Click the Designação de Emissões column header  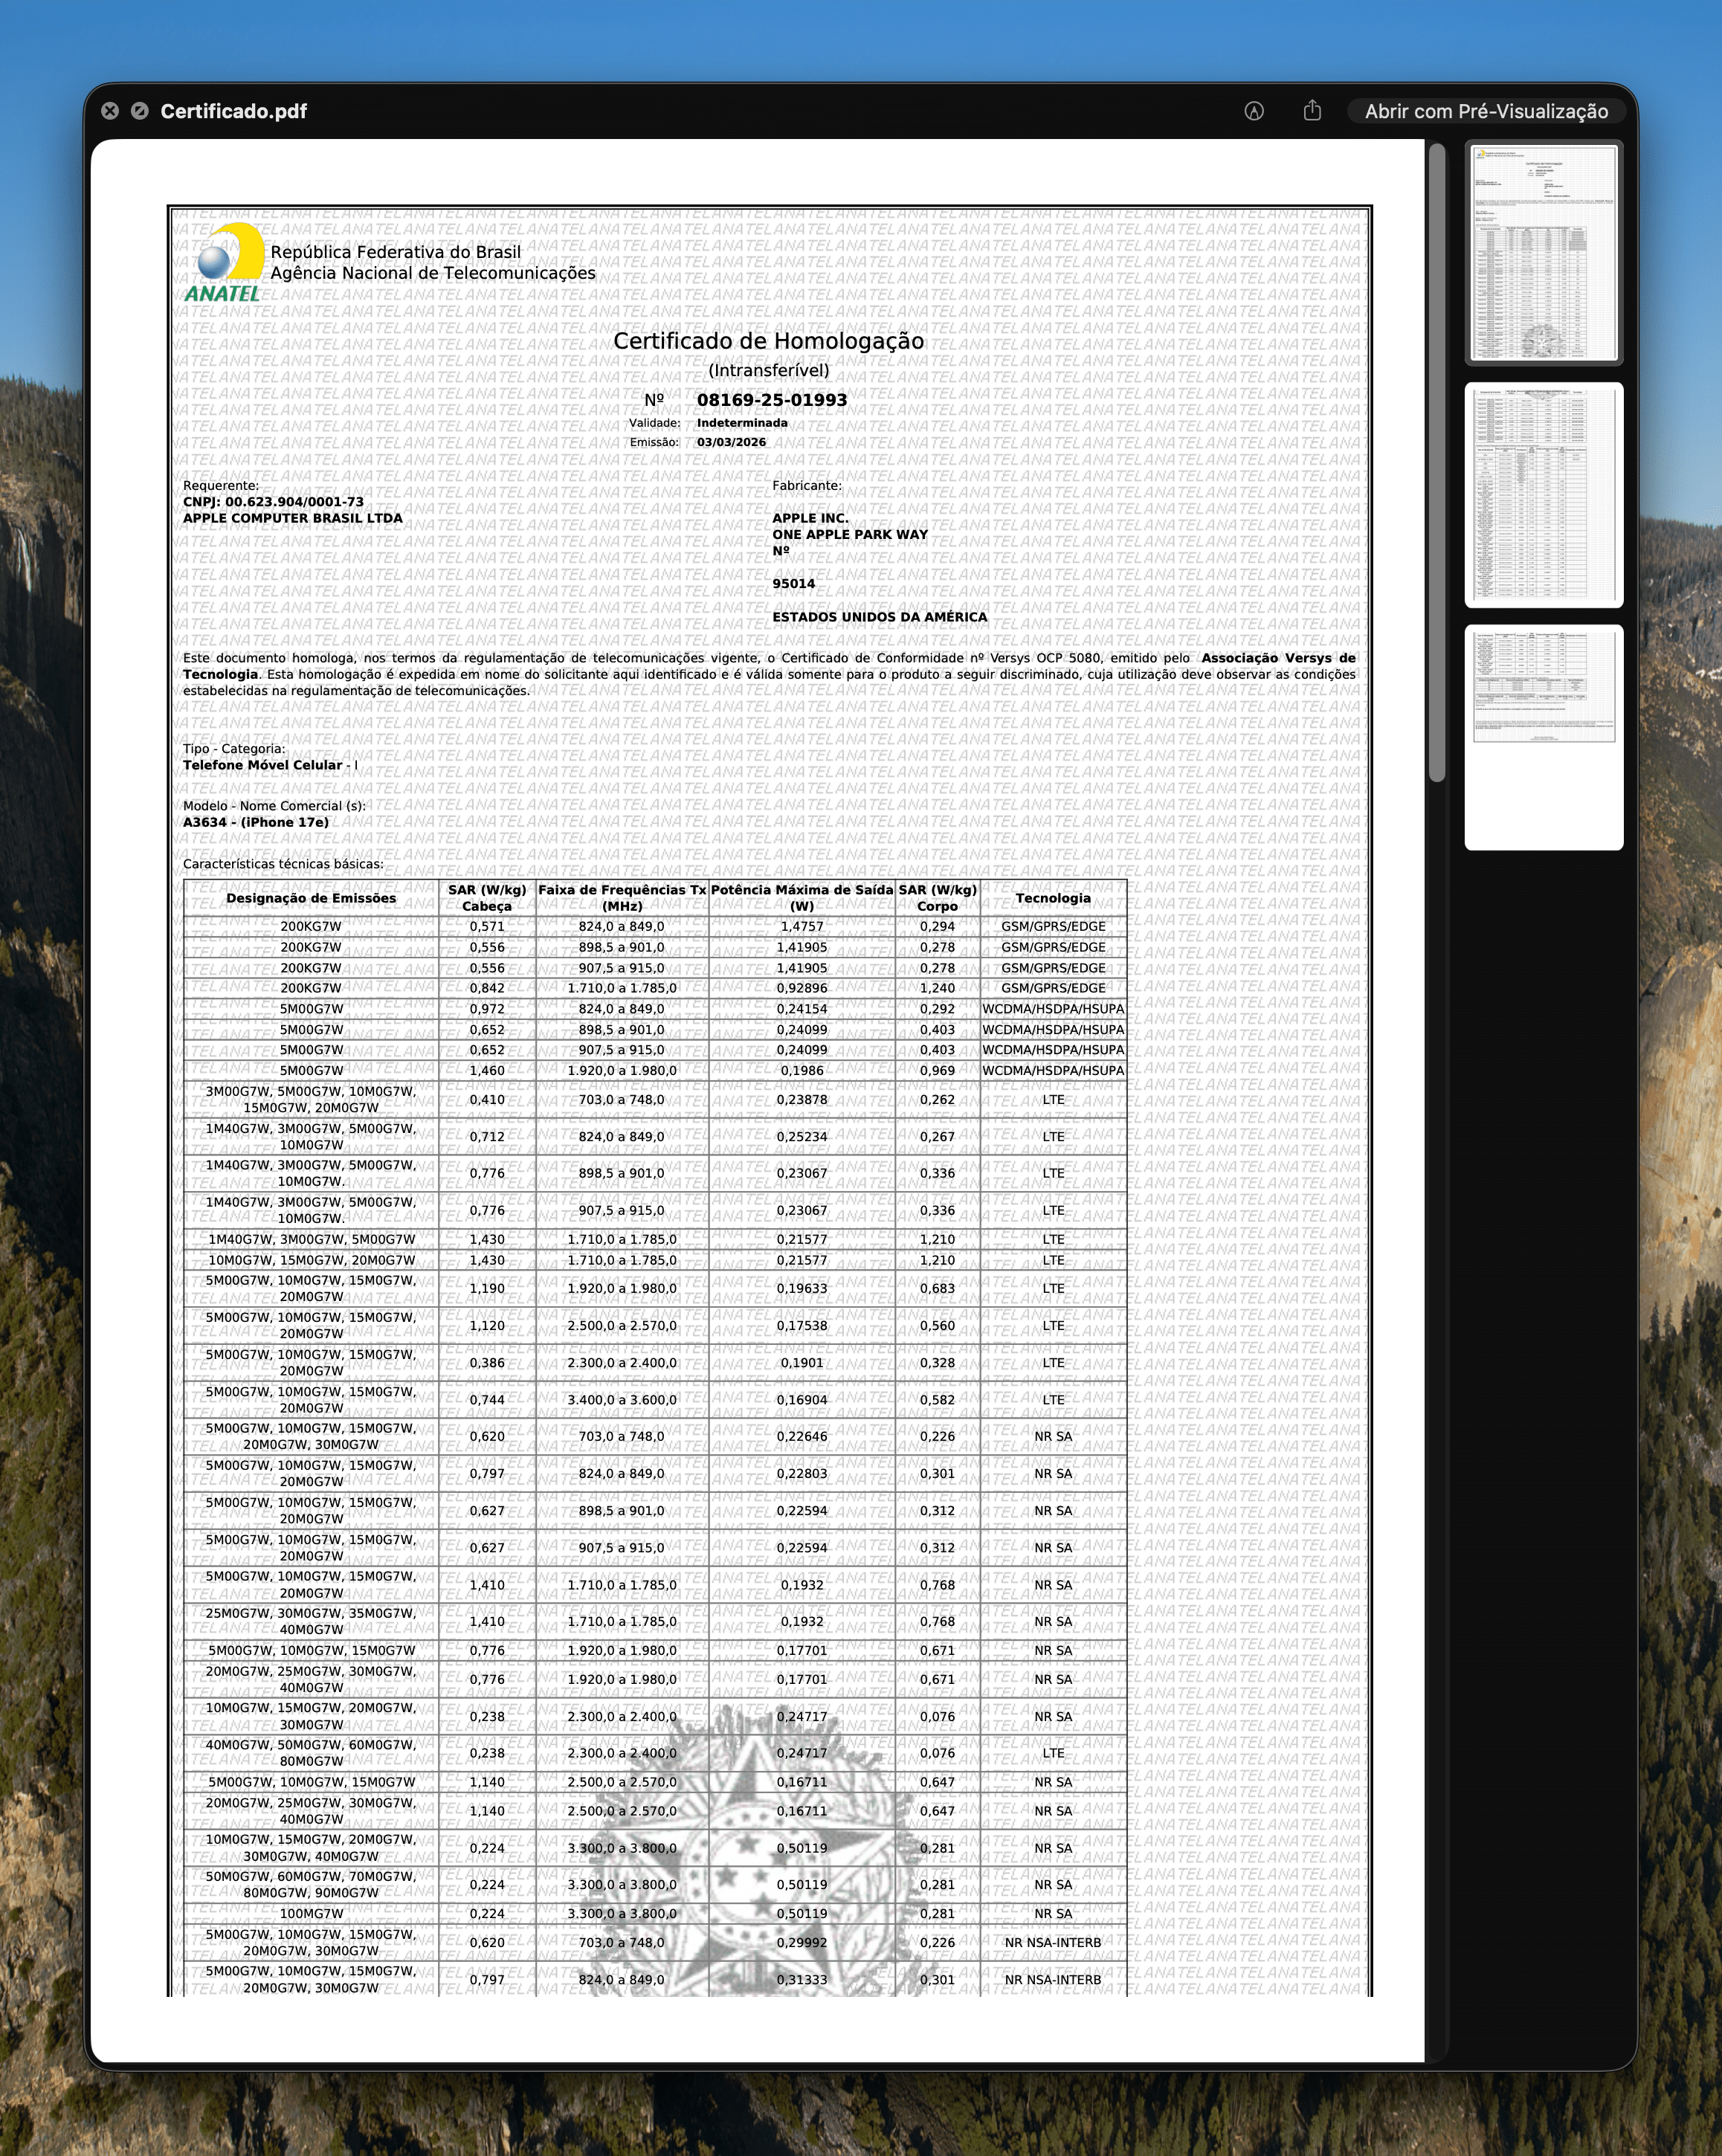[311, 898]
